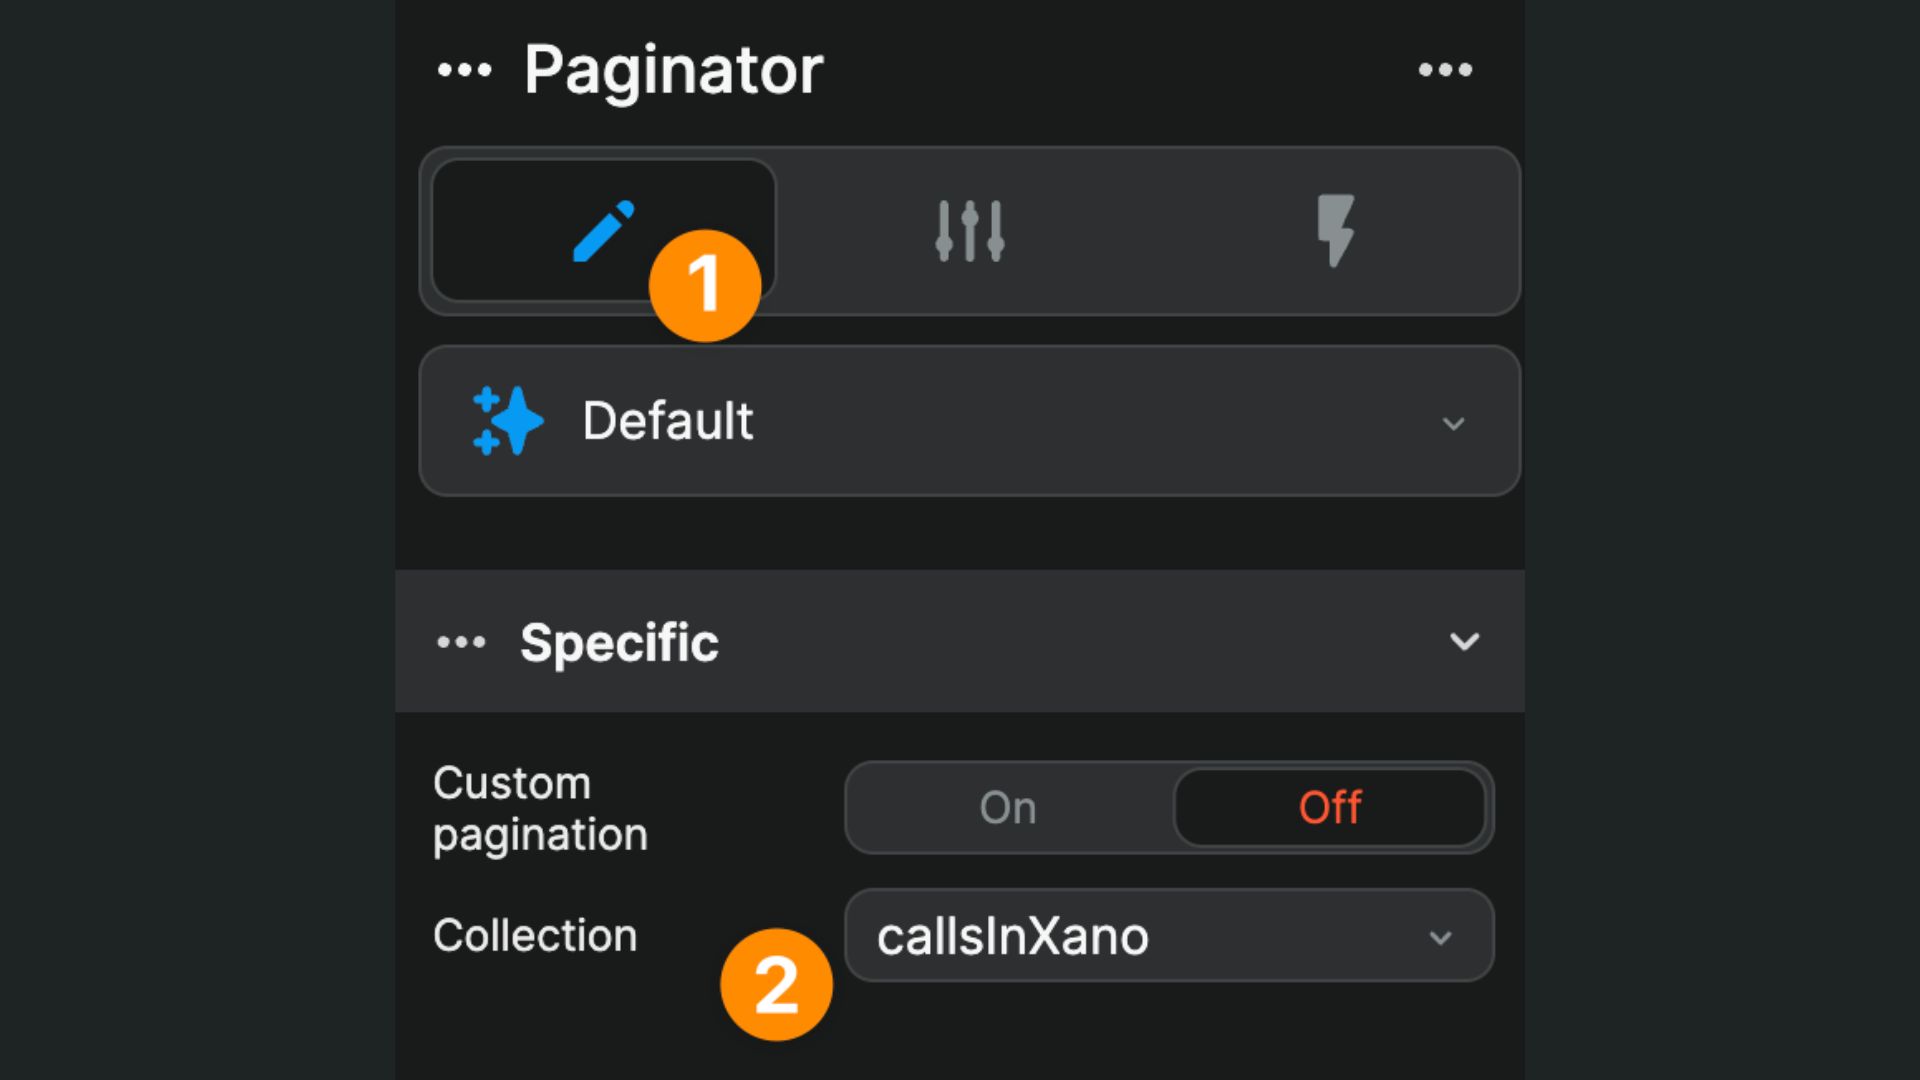
Task: Click the Default style selector button
Action: 968,420
